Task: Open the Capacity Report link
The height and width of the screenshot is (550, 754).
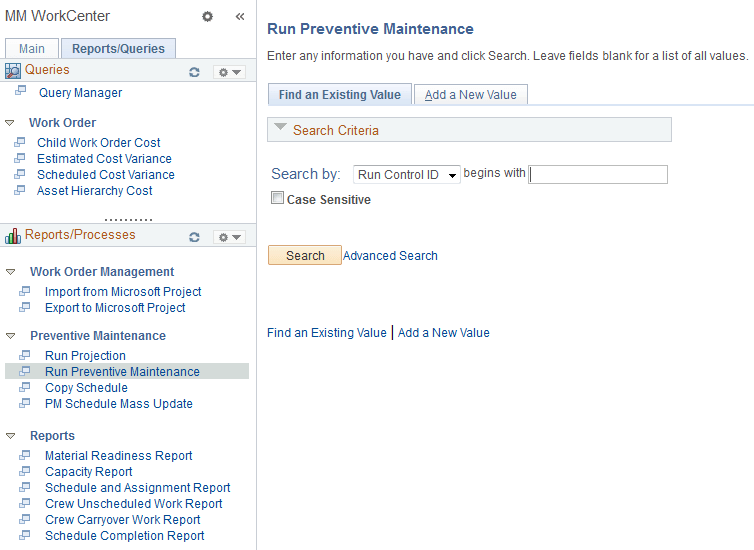Action: point(88,472)
